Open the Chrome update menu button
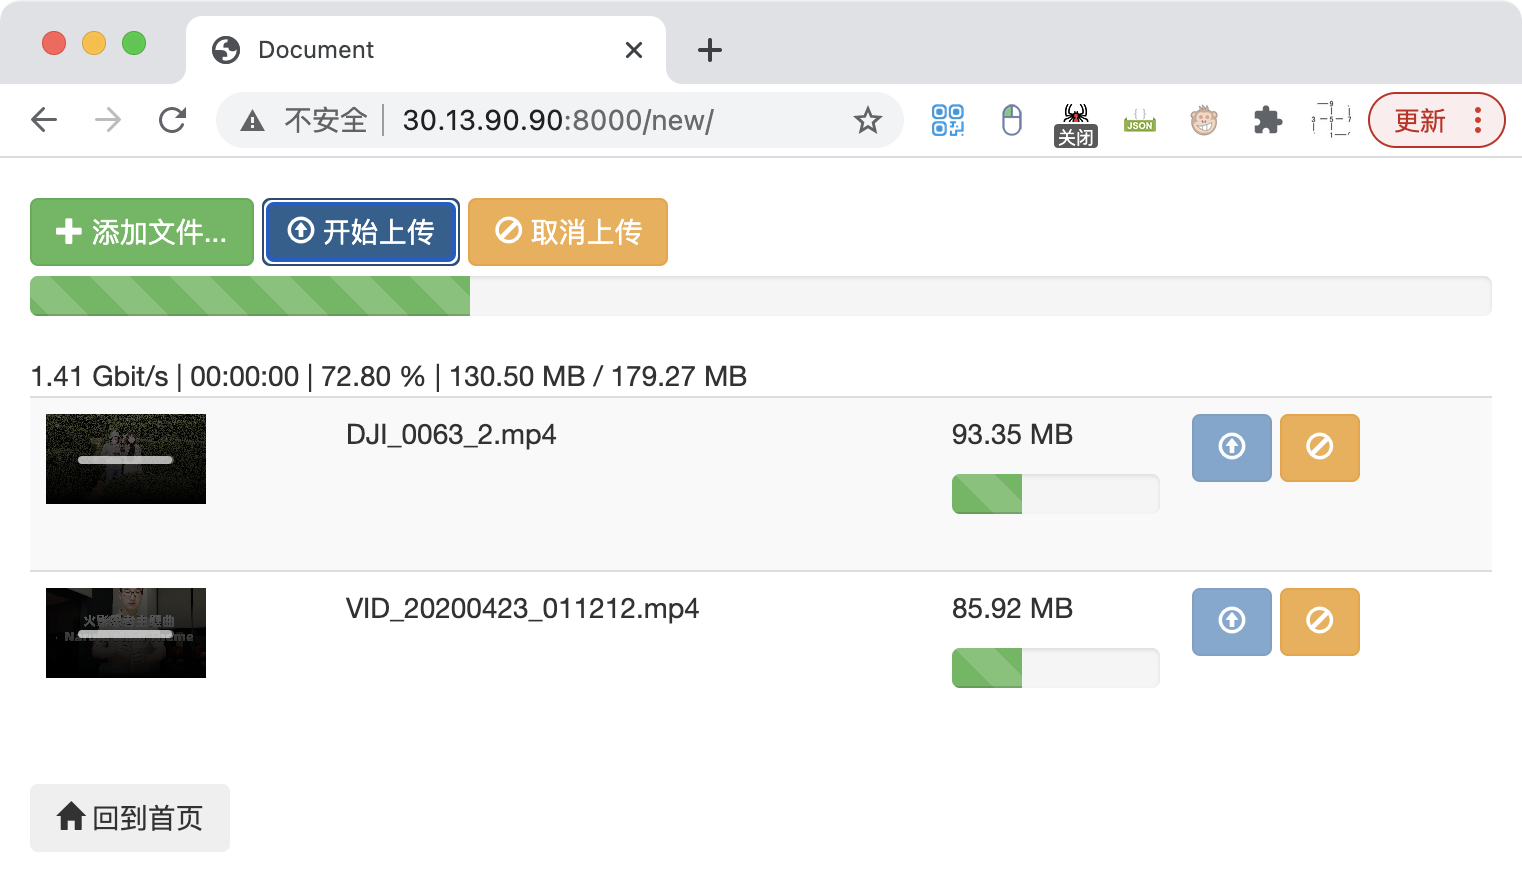 [1436, 121]
